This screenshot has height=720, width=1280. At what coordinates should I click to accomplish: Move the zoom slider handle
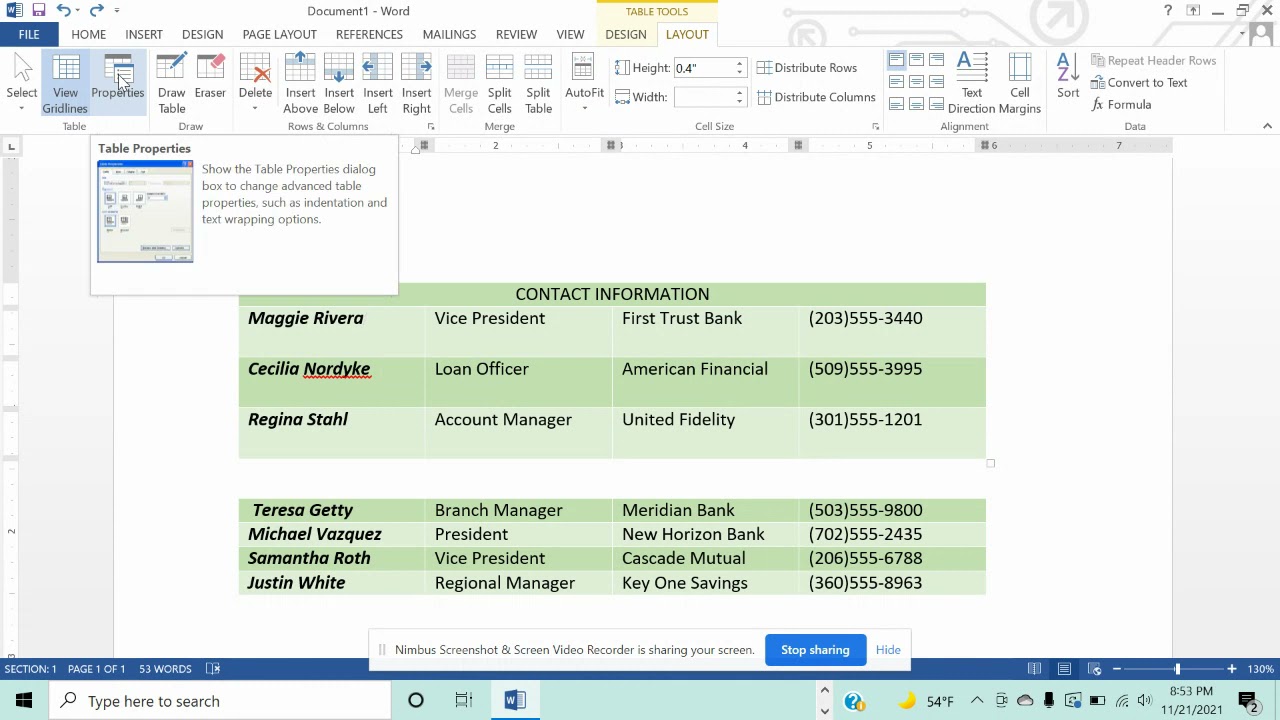(1177, 669)
